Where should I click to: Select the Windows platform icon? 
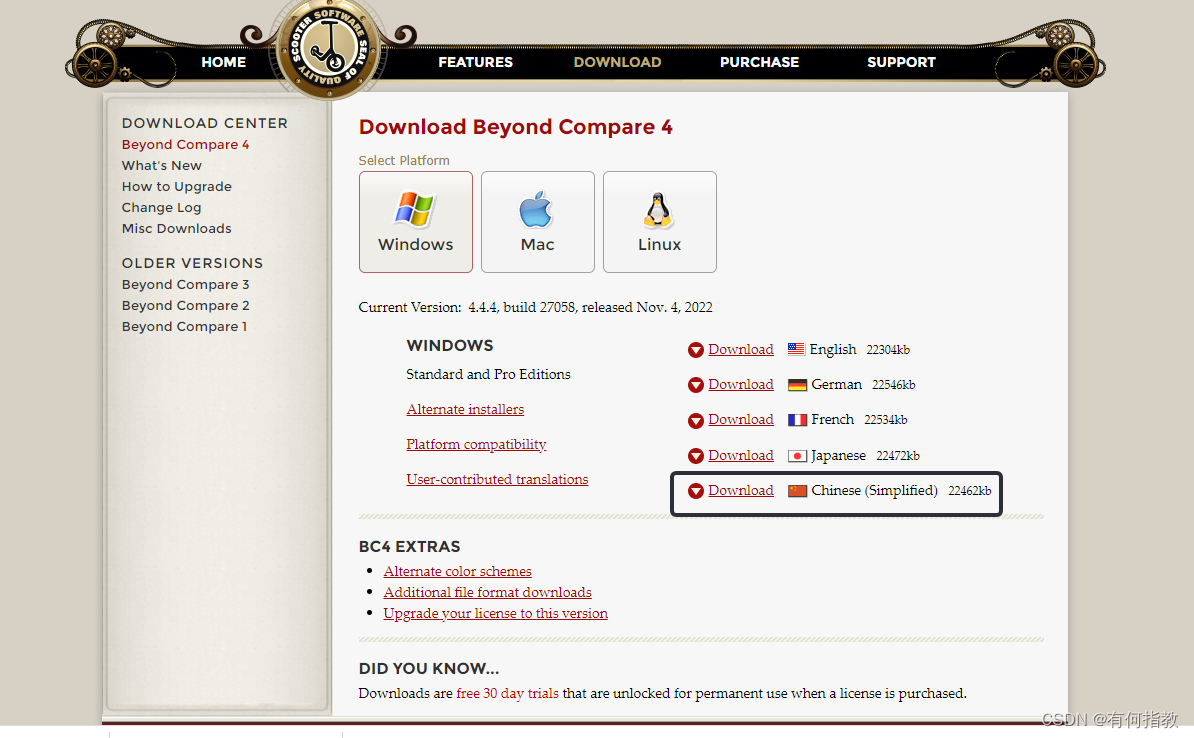(x=415, y=210)
